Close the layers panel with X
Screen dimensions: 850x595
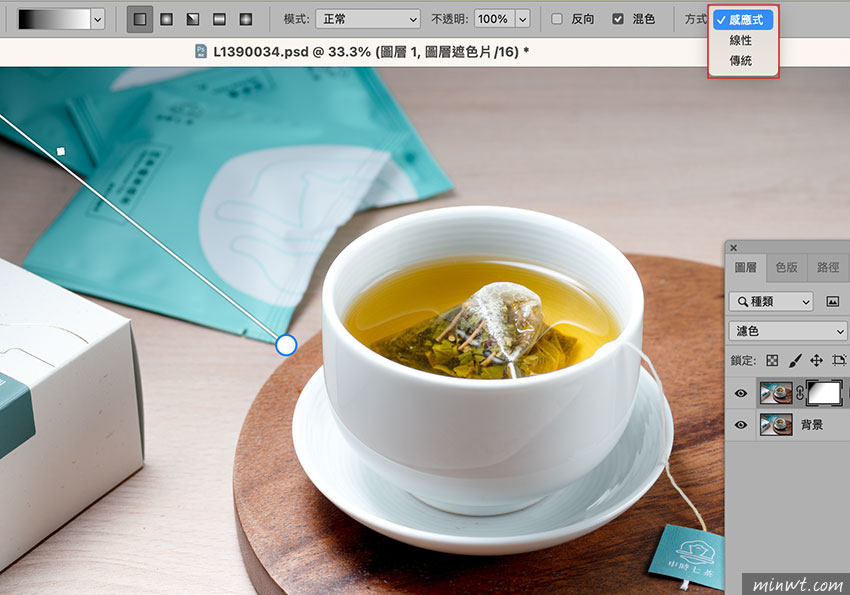point(733,248)
